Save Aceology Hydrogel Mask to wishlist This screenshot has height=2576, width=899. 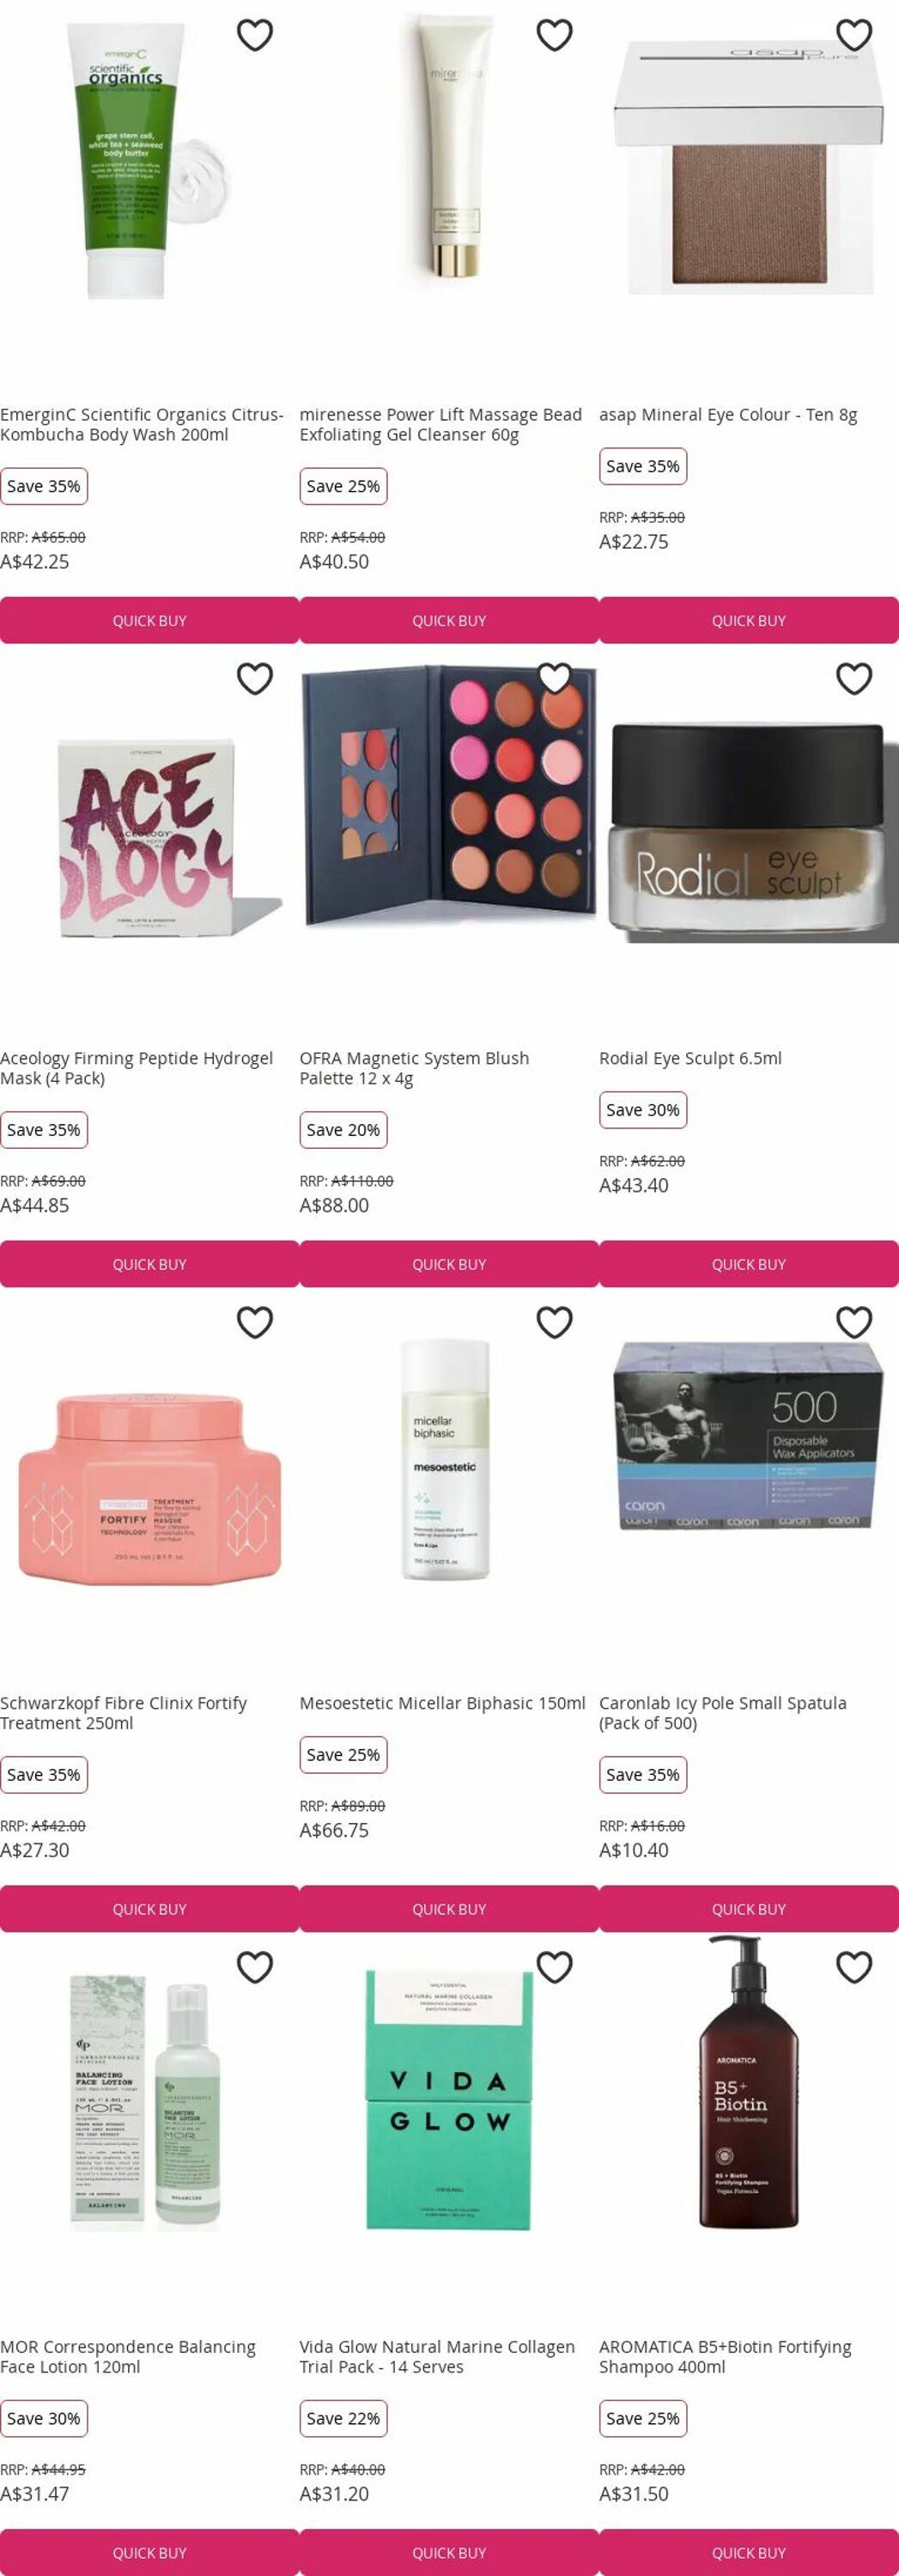click(255, 679)
